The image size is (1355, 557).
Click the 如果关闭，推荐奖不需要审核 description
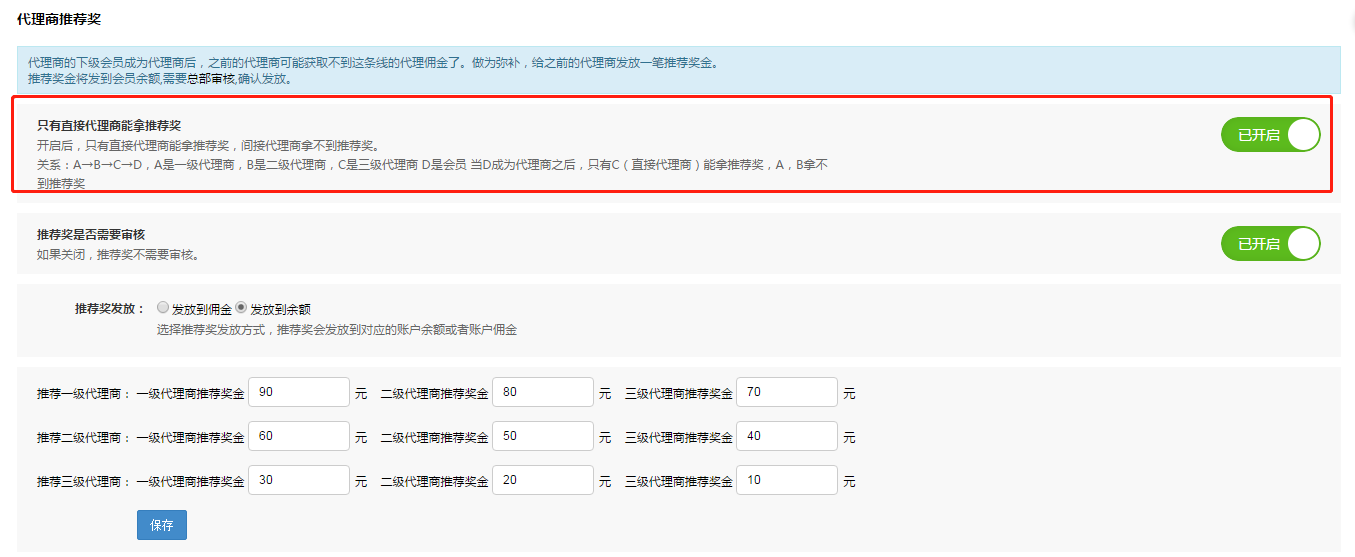(x=117, y=255)
